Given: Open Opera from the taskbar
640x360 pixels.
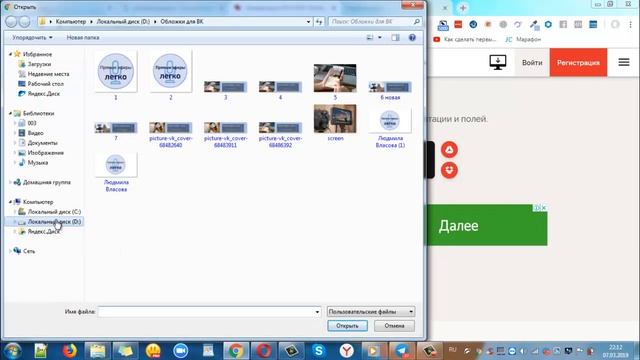Looking at the screenshot, I should (264, 351).
